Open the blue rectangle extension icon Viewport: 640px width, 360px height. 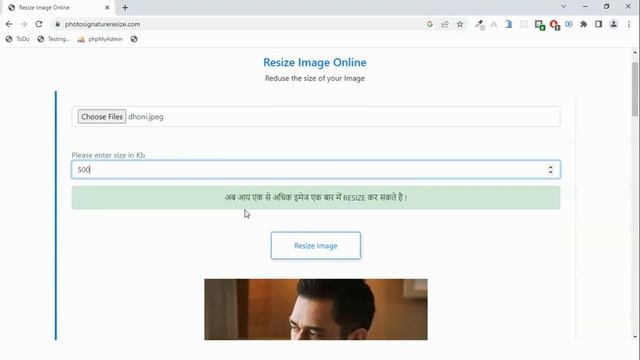click(x=569, y=24)
